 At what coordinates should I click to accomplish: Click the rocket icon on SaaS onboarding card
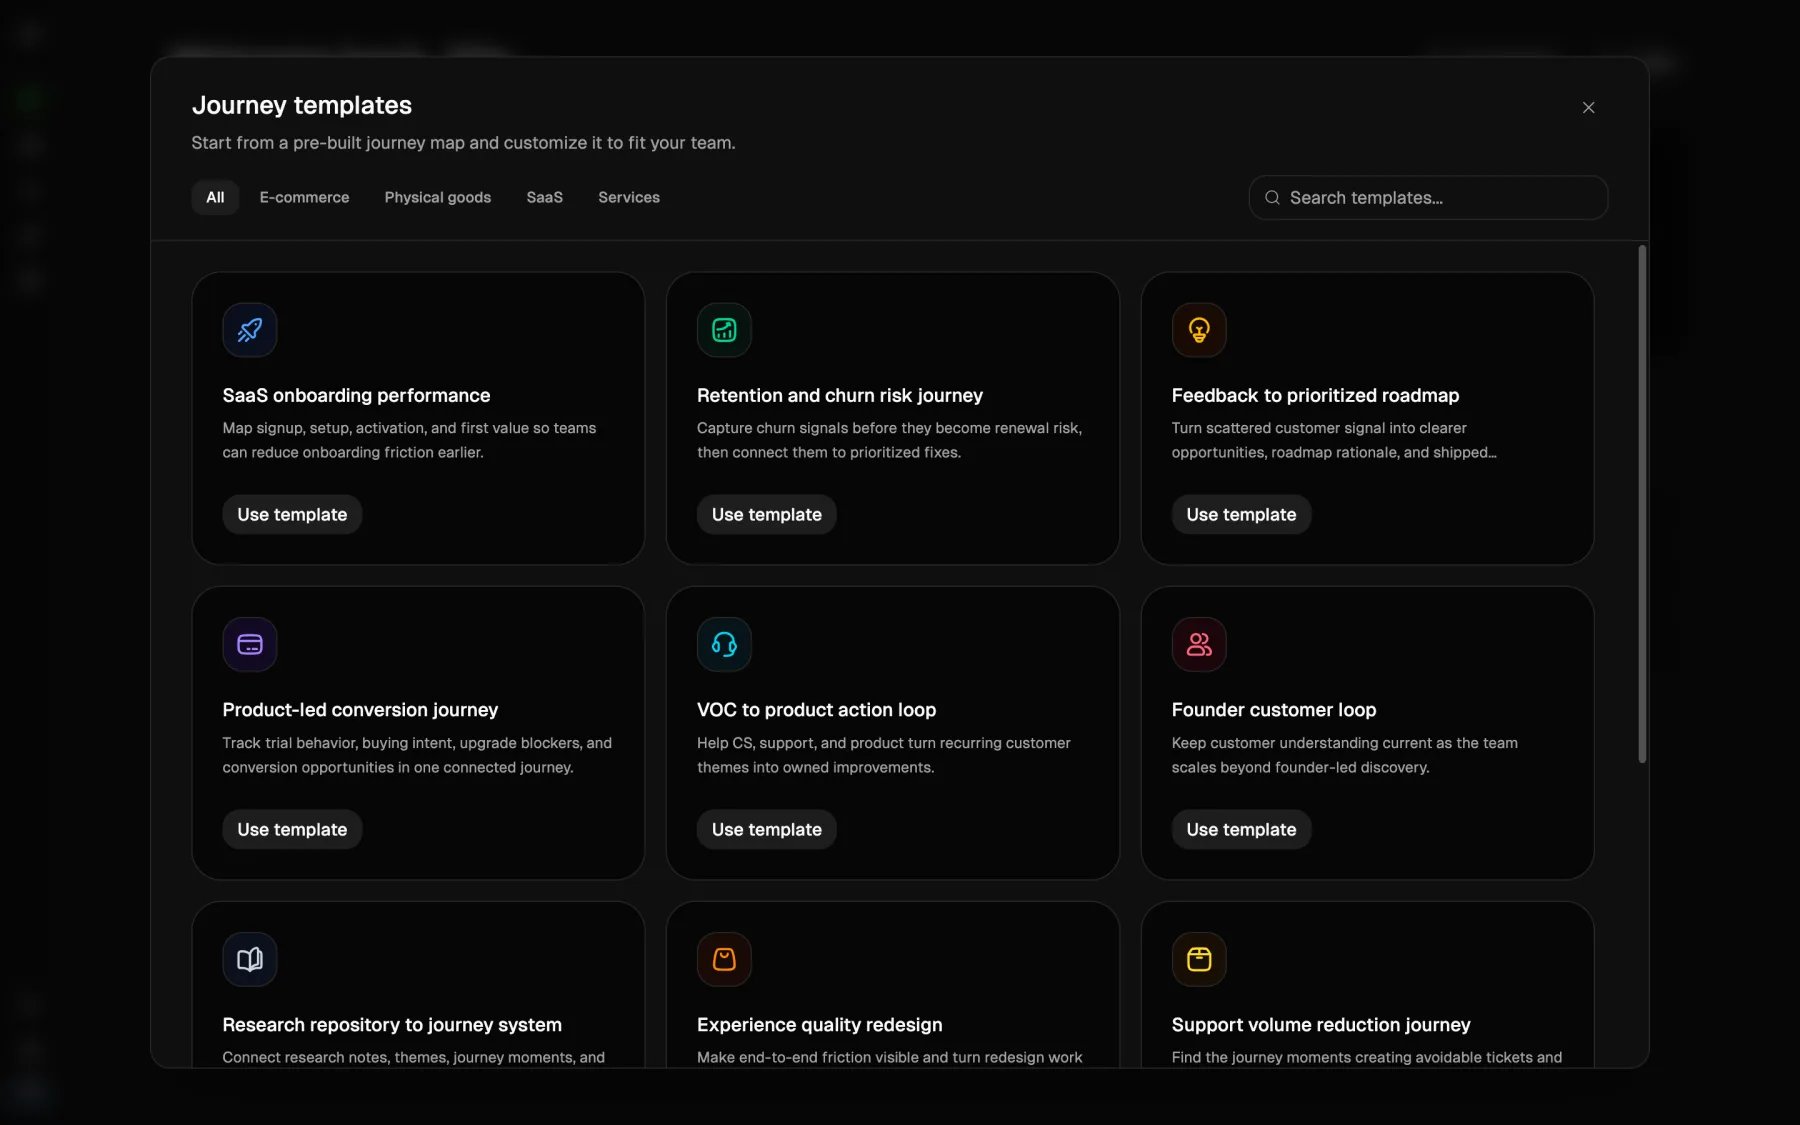[x=250, y=330]
